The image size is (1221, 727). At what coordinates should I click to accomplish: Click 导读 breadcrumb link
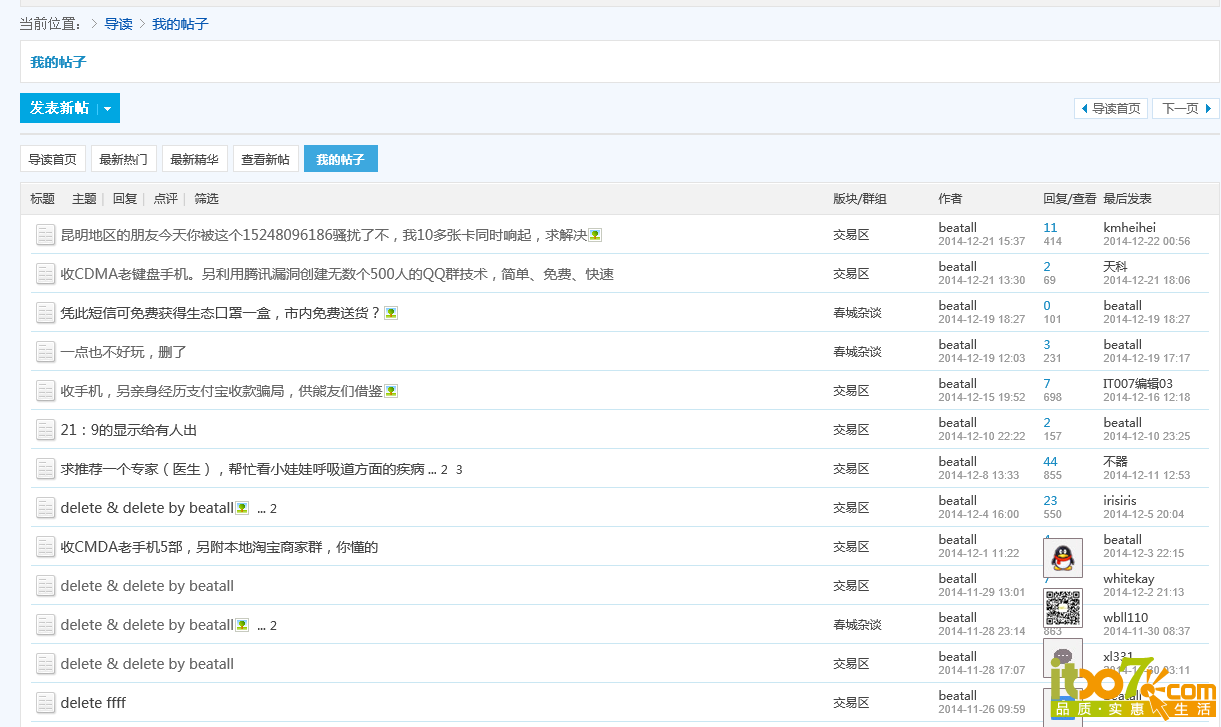click(x=118, y=23)
